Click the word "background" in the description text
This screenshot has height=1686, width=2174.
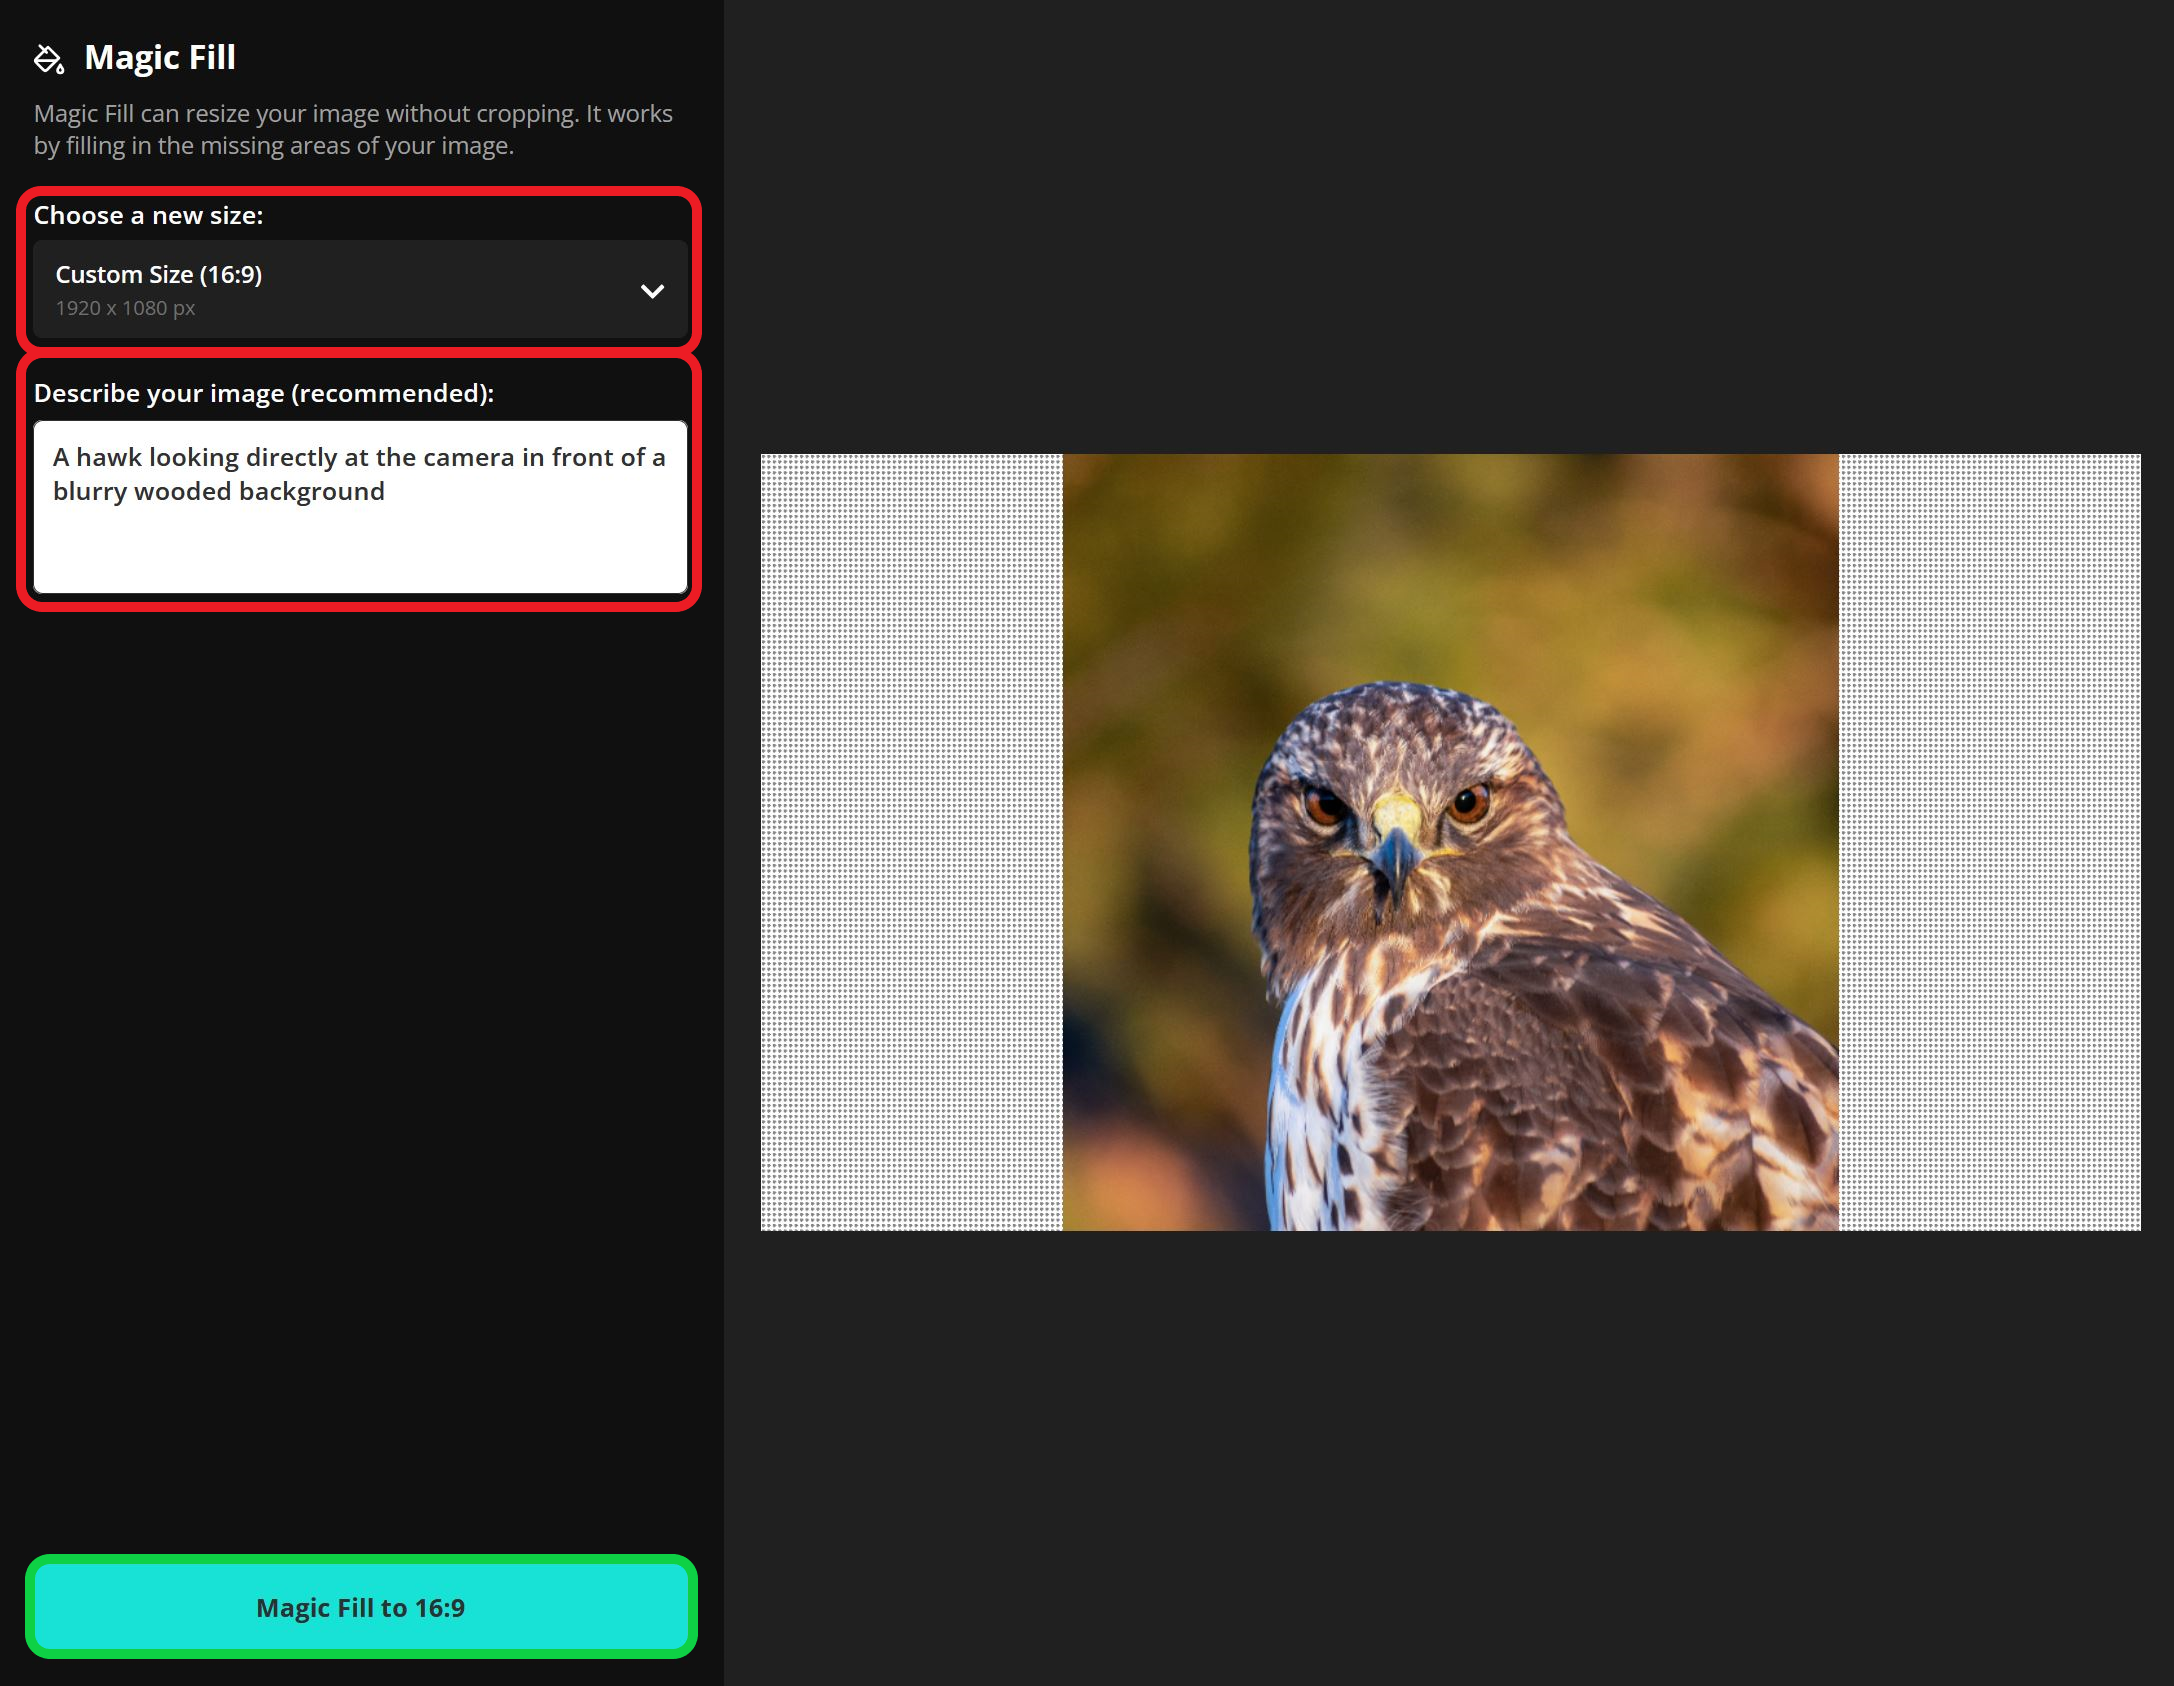(311, 492)
